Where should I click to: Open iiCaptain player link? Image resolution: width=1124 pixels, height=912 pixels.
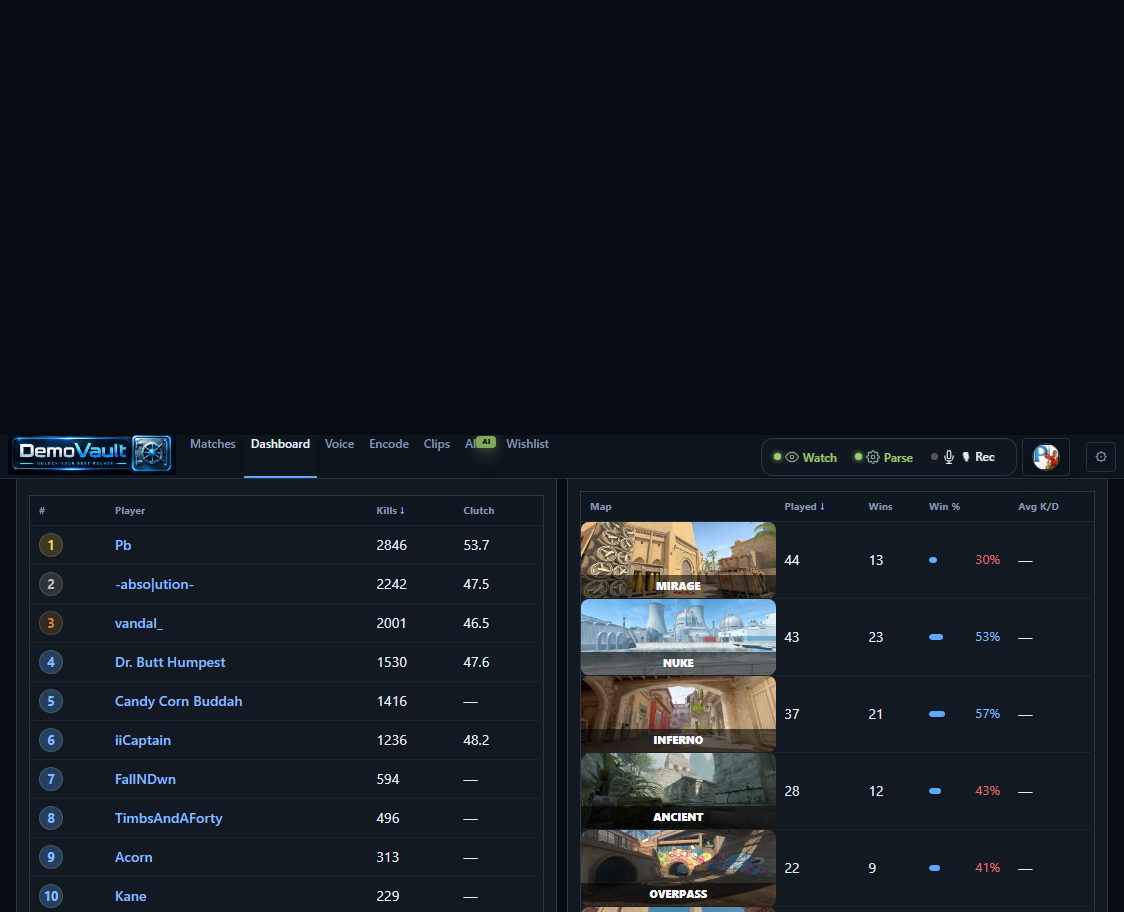[x=143, y=740]
